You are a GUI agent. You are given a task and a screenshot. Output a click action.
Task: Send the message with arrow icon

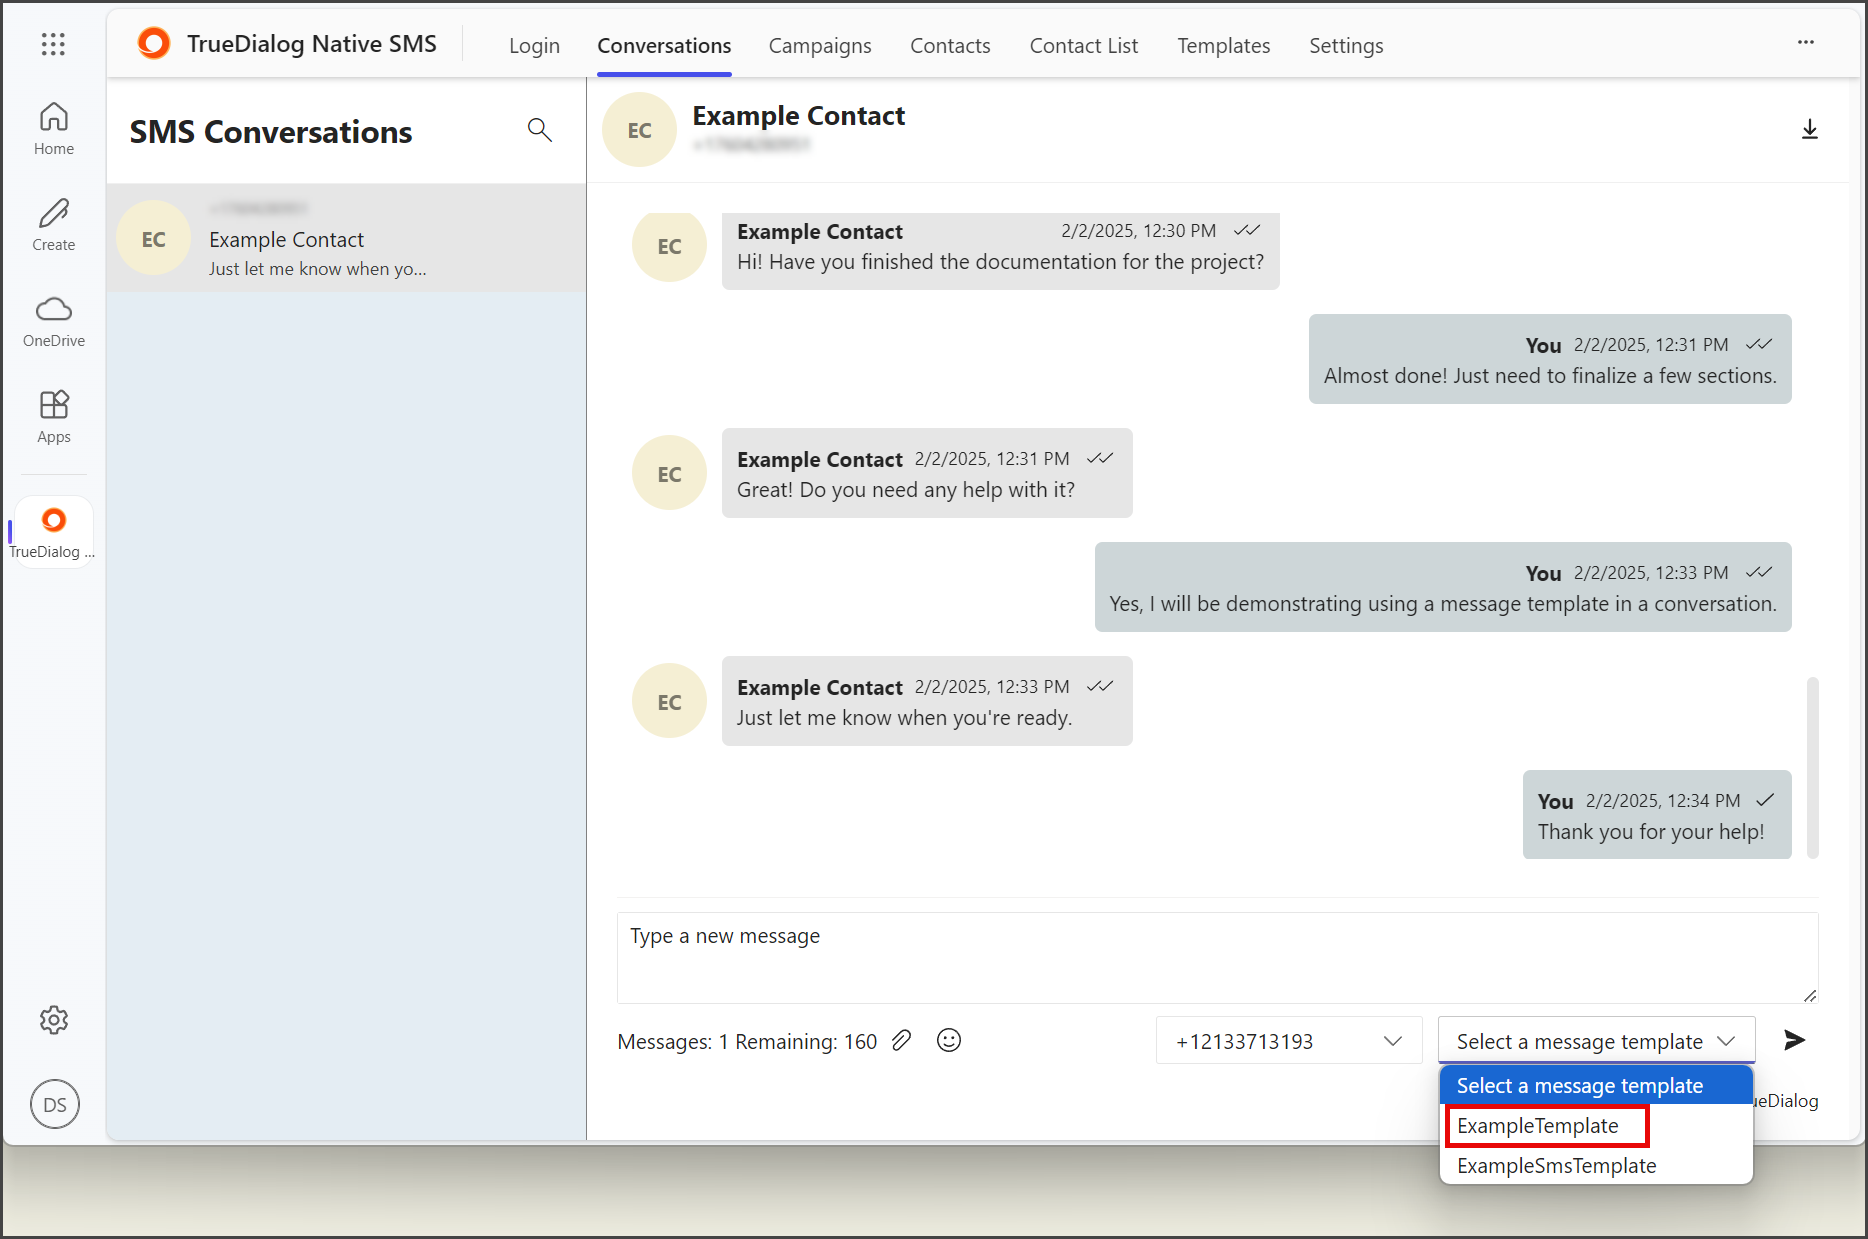[x=1795, y=1040]
